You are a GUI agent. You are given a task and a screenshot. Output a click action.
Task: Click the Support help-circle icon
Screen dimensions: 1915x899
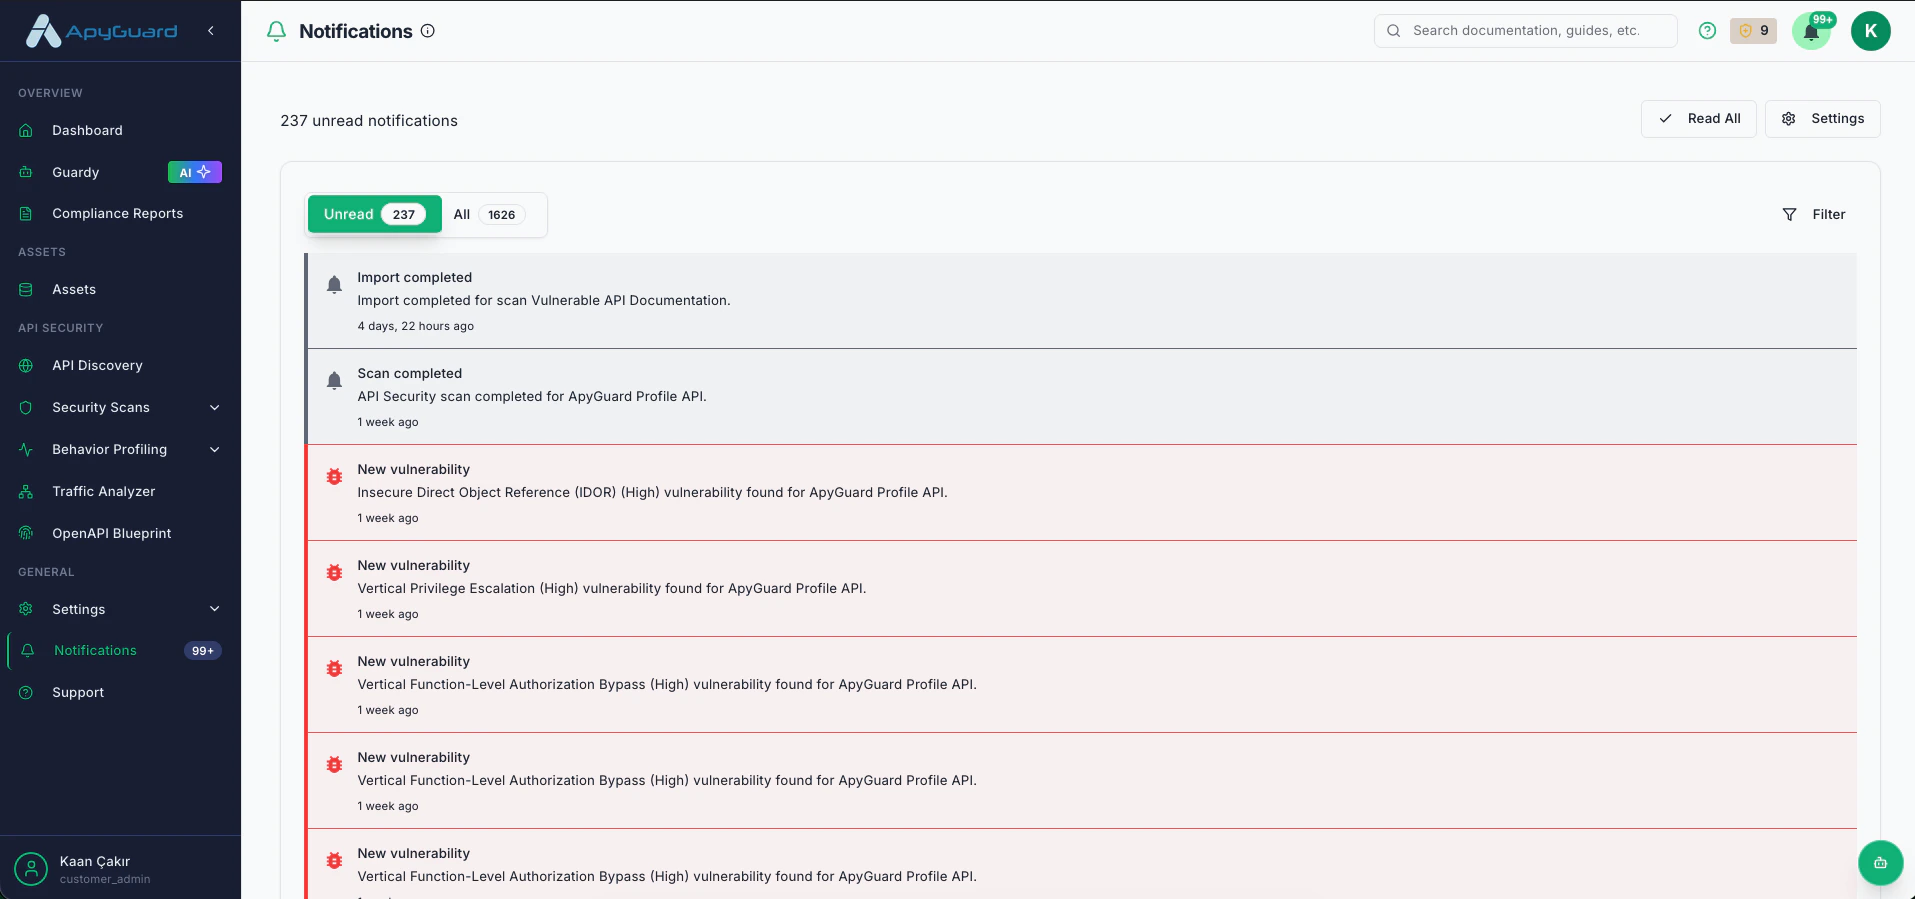tap(26, 692)
